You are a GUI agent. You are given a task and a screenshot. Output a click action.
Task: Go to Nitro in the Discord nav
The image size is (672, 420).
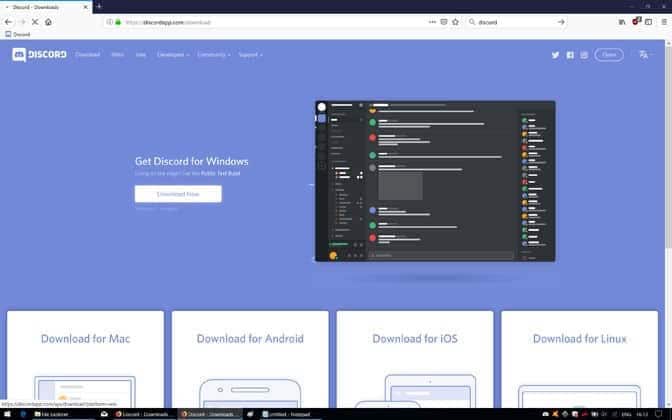(117, 54)
